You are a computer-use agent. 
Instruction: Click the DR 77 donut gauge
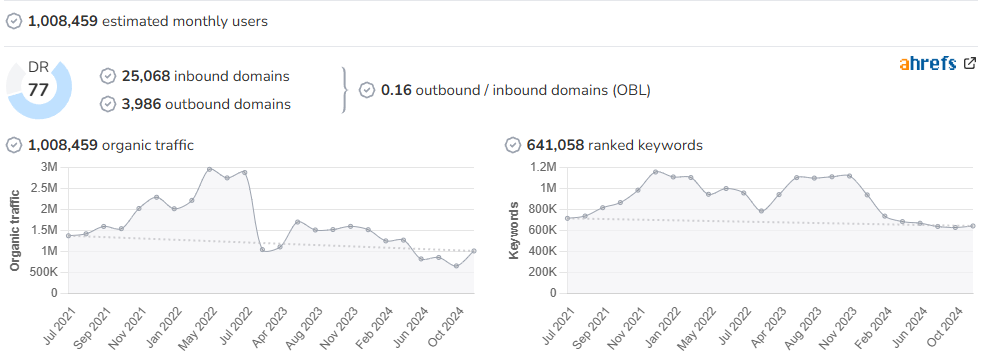tap(39, 89)
